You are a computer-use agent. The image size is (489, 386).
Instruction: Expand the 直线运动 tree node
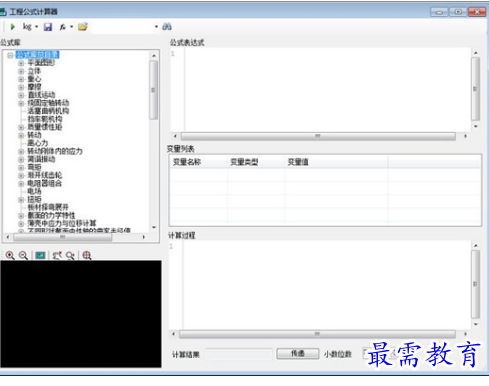pyautogui.click(x=21, y=95)
